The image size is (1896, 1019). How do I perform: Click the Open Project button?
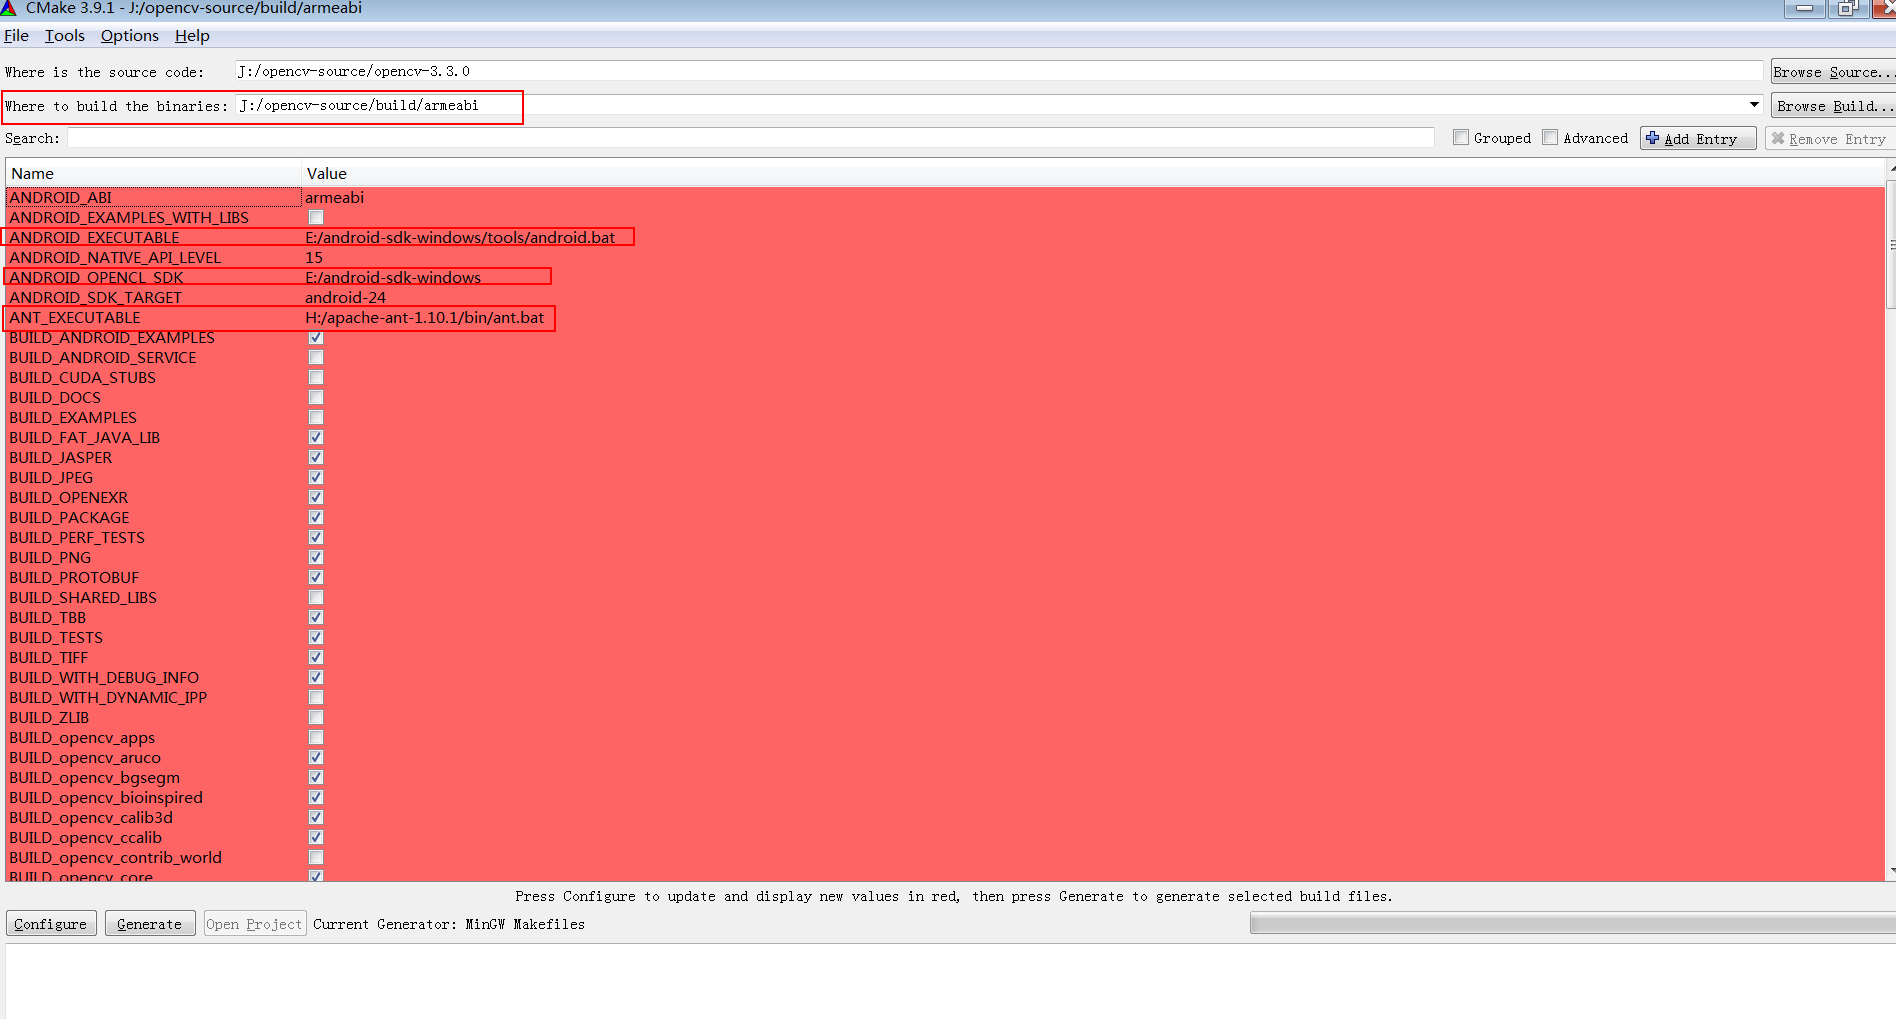[x=254, y=924]
